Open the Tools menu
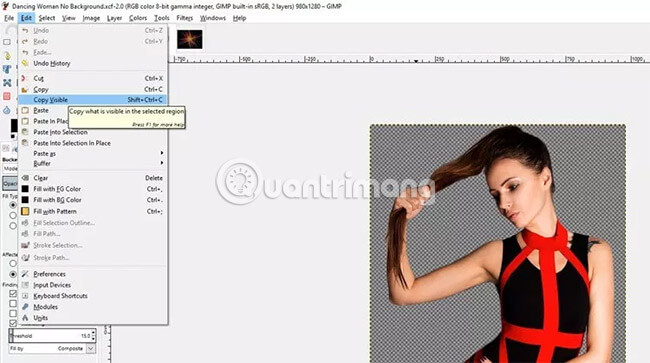The width and height of the screenshot is (650, 363). (x=161, y=18)
